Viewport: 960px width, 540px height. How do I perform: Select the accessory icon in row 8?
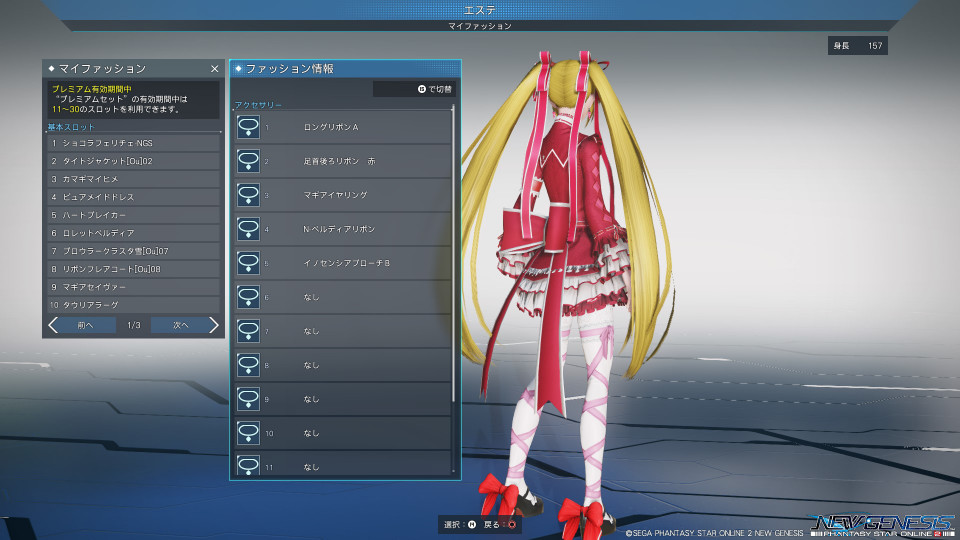coord(248,365)
